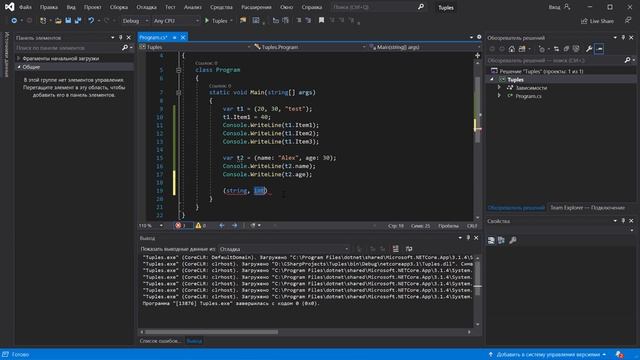The image size is (640, 360).
Task: Switch to Team Explorer tab
Action: [587, 208]
